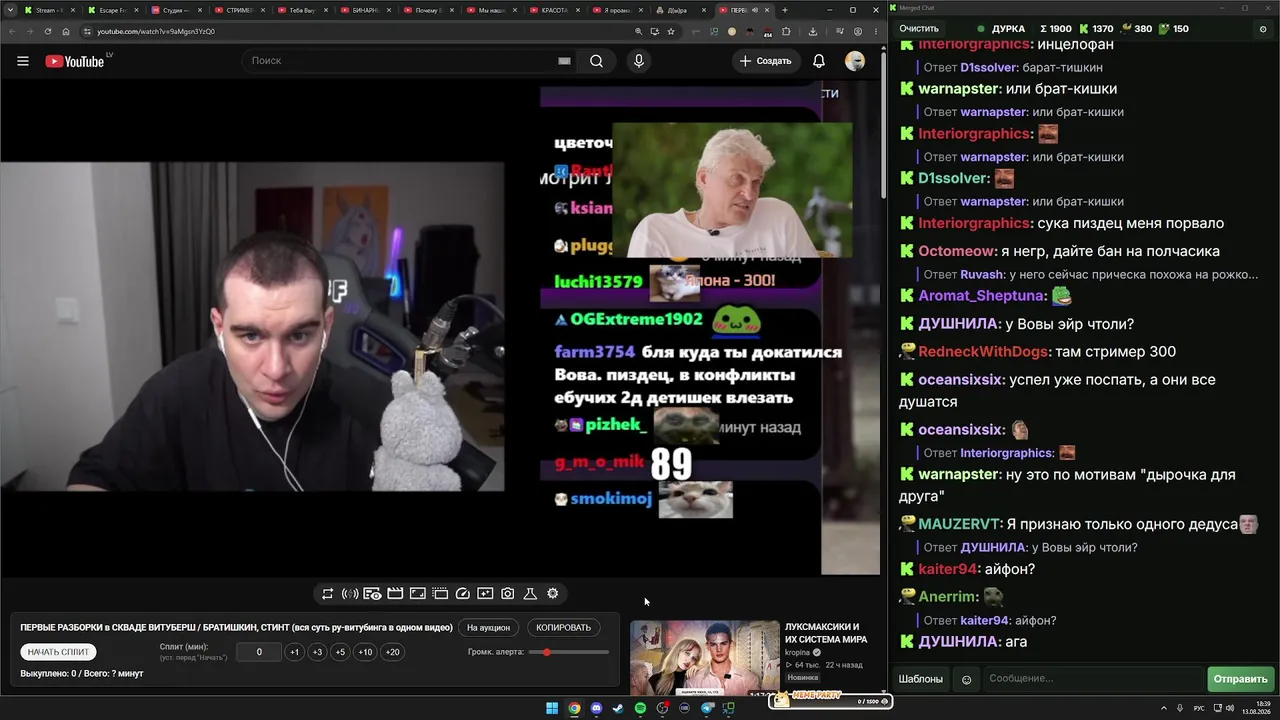Open the ЛУКСМАКСИКИ recommended video thumbnail
Viewport: 1280px width, 720px height.
click(x=705, y=658)
